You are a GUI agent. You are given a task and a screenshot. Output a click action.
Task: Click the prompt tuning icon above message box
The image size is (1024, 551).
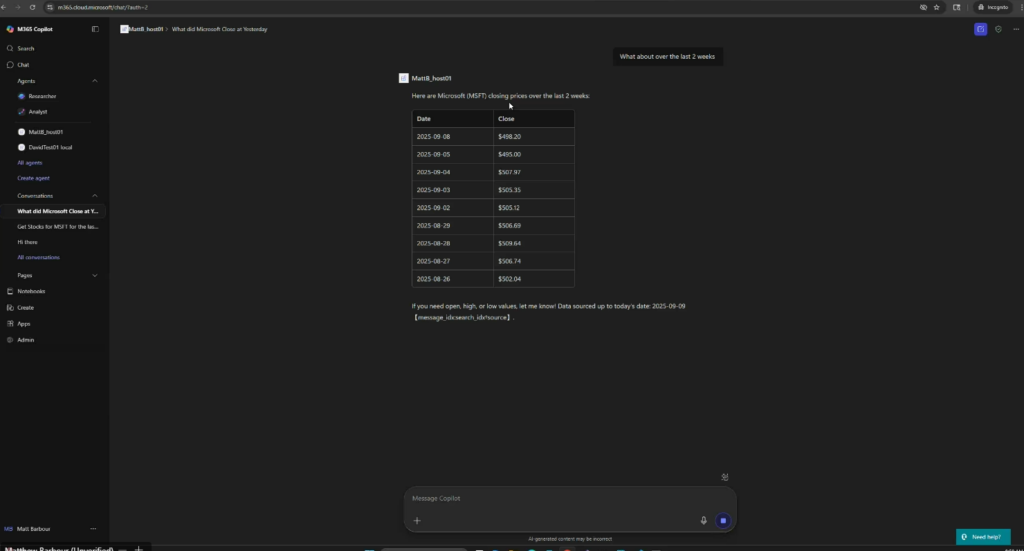pos(725,477)
